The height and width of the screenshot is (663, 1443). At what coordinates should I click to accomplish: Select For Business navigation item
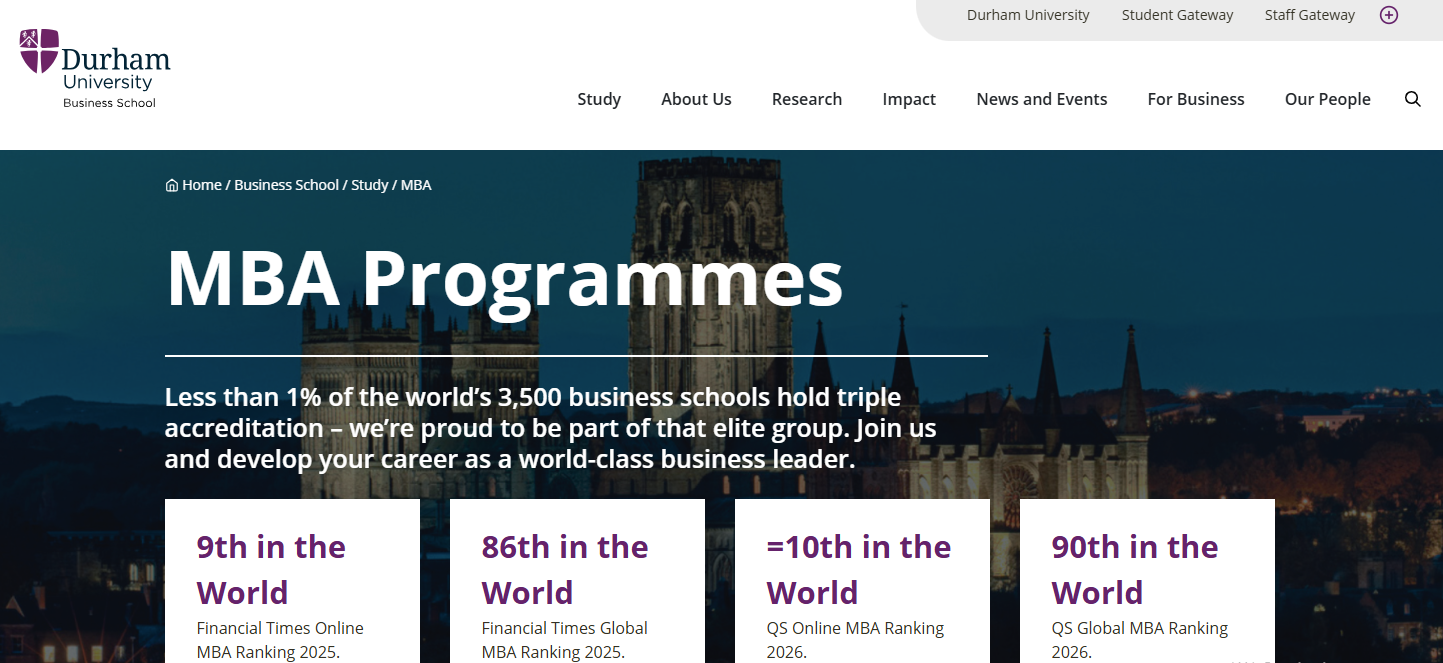[x=1195, y=99]
